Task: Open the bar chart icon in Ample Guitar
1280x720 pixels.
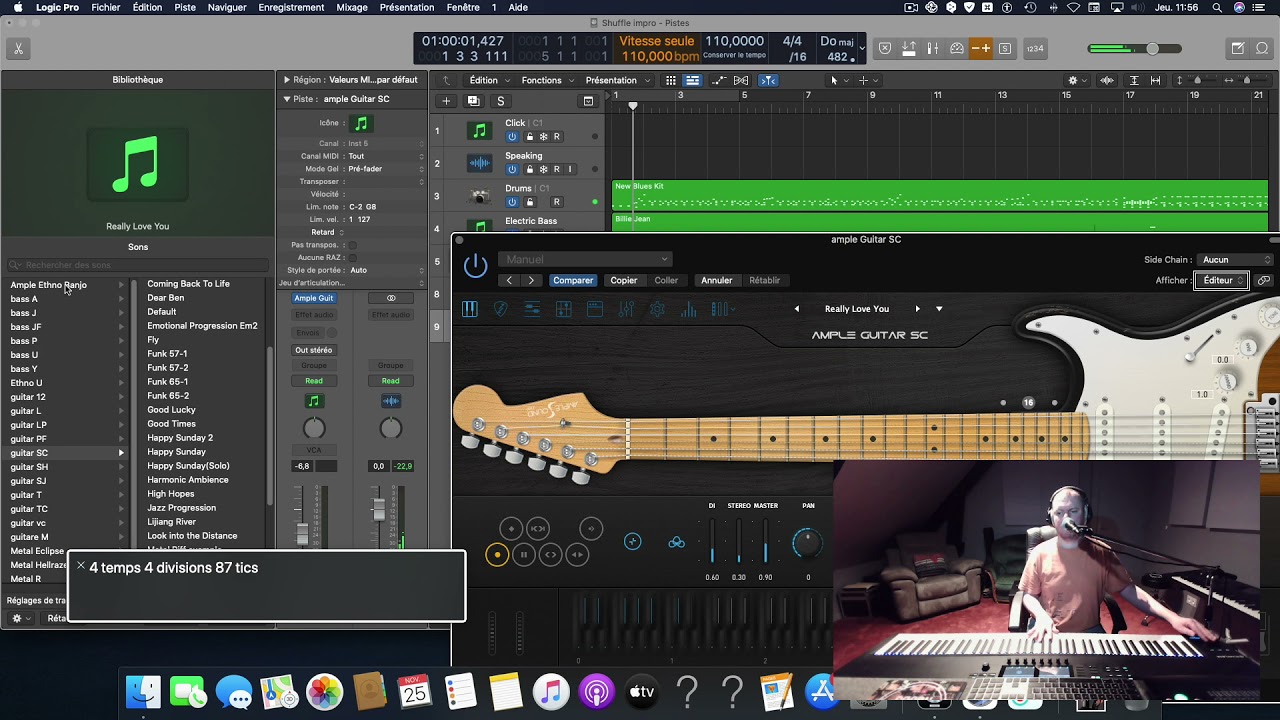Action: tap(688, 310)
